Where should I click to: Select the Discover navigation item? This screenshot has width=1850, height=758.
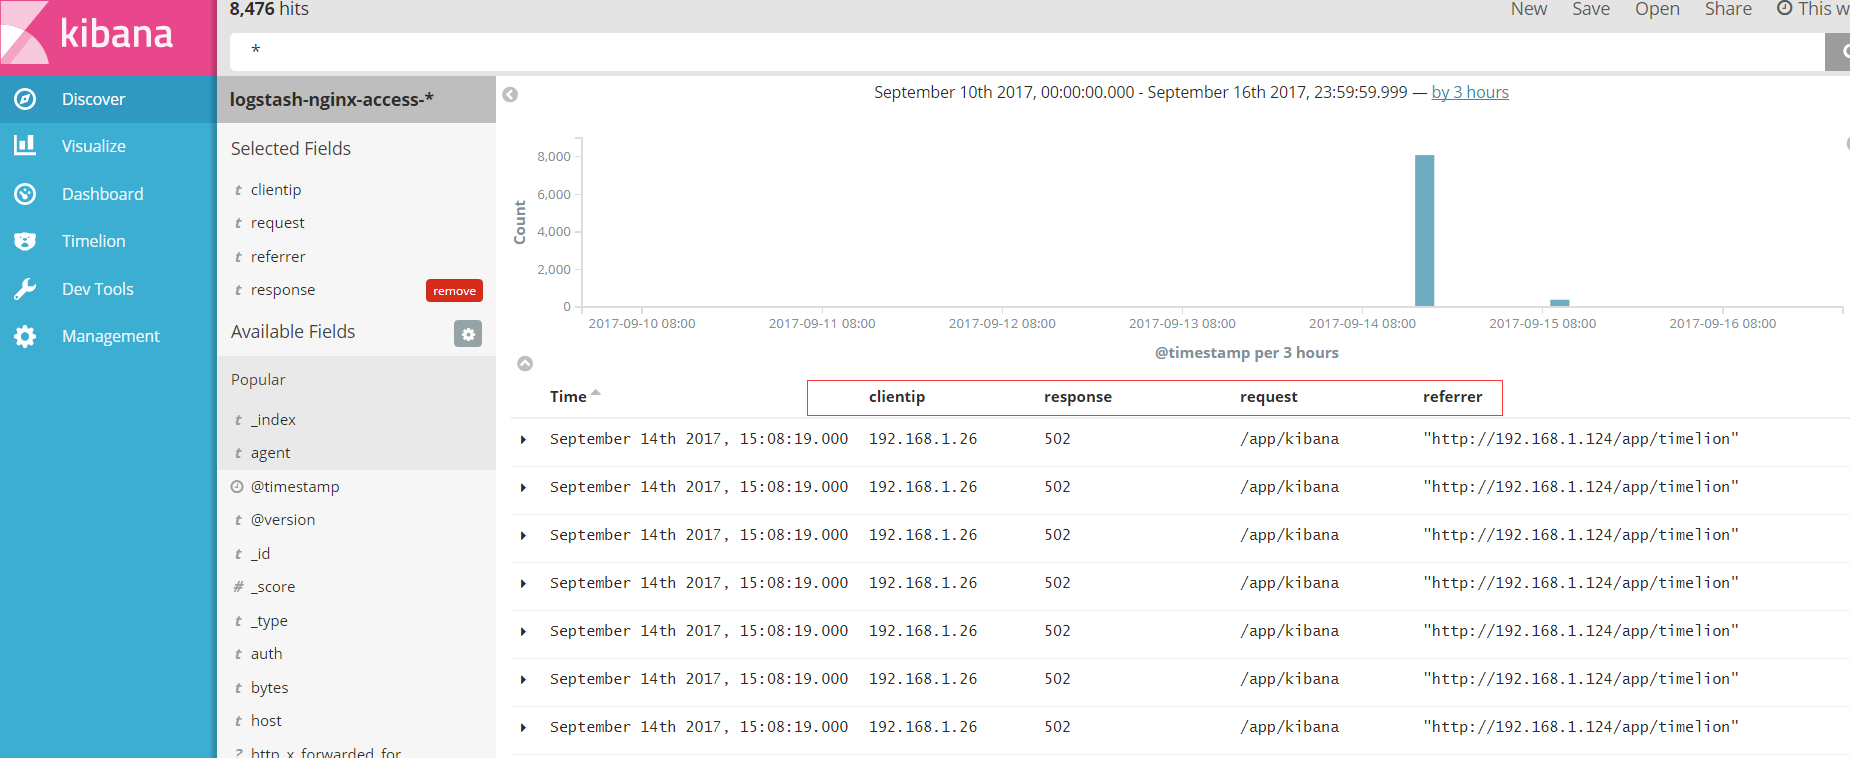point(108,99)
